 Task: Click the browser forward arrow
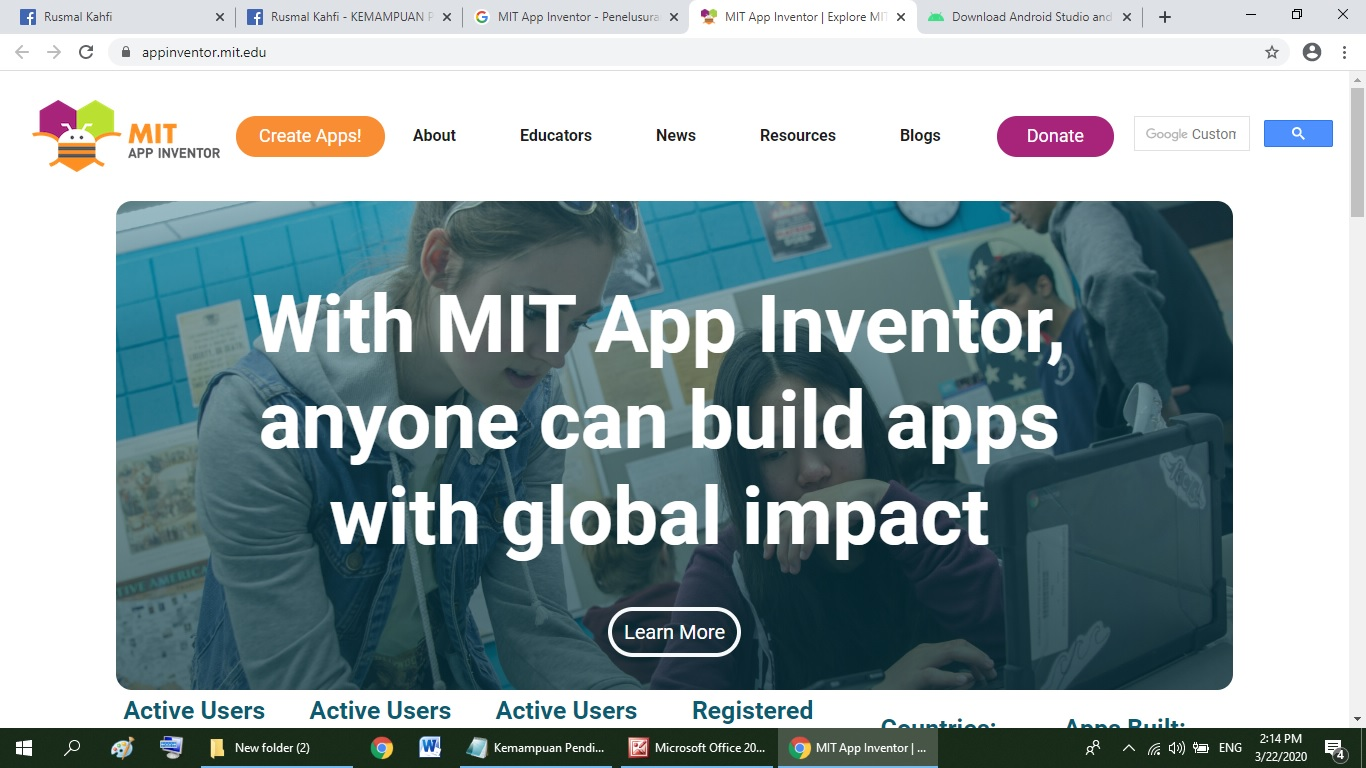54,52
